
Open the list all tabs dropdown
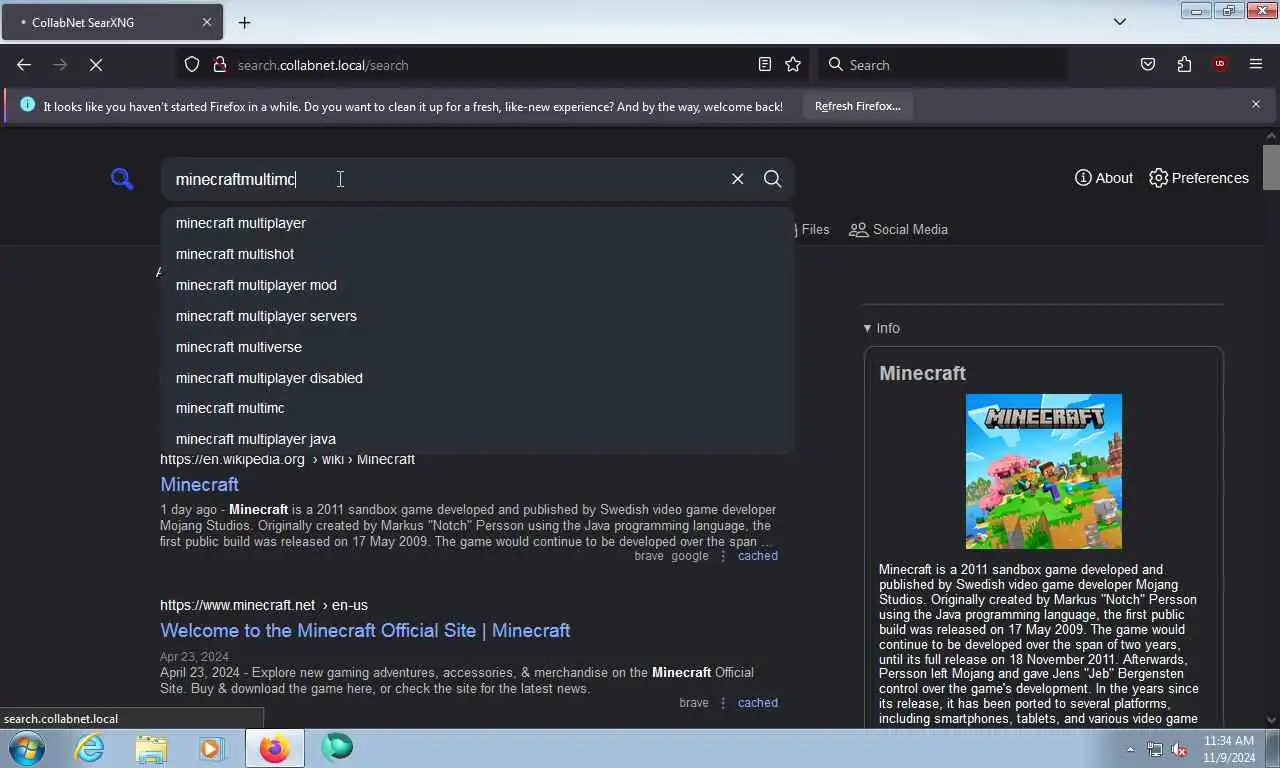pos(1120,22)
